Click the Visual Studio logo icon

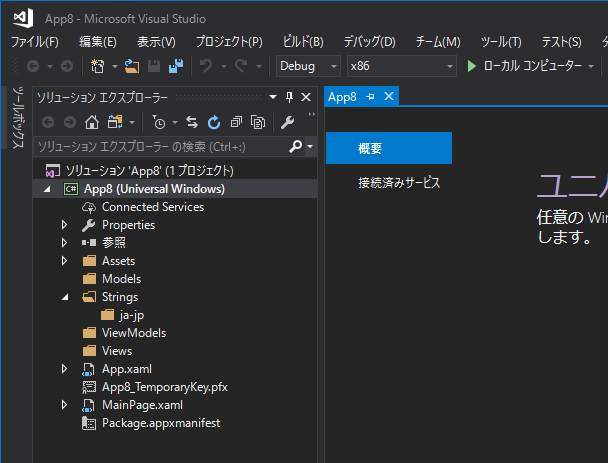[23, 18]
